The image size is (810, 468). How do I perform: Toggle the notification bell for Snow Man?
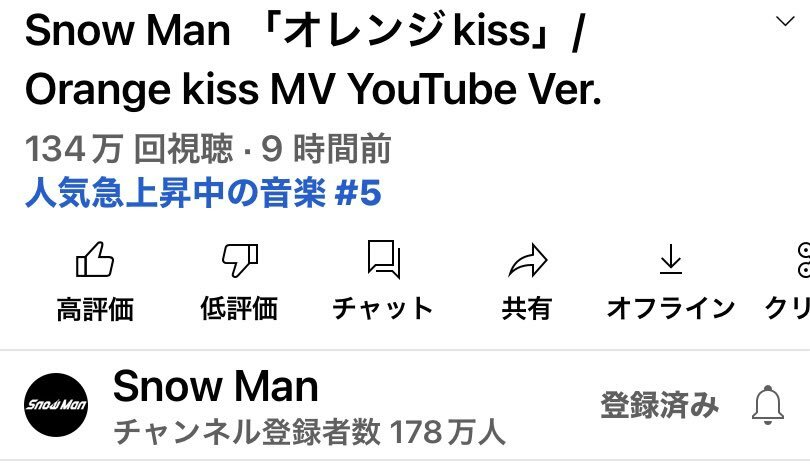coord(768,404)
